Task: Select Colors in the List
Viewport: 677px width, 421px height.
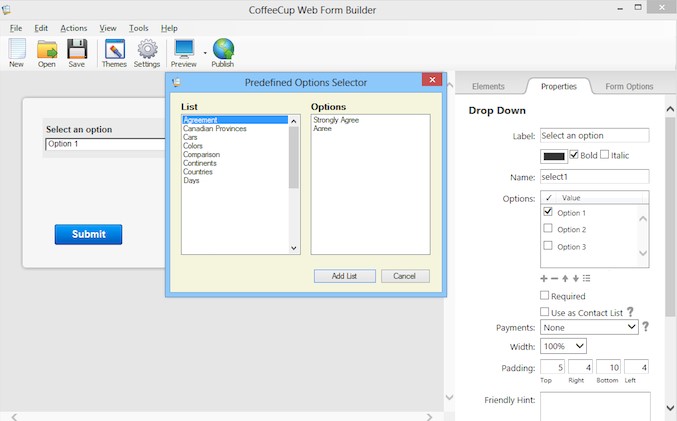Action: [193, 146]
